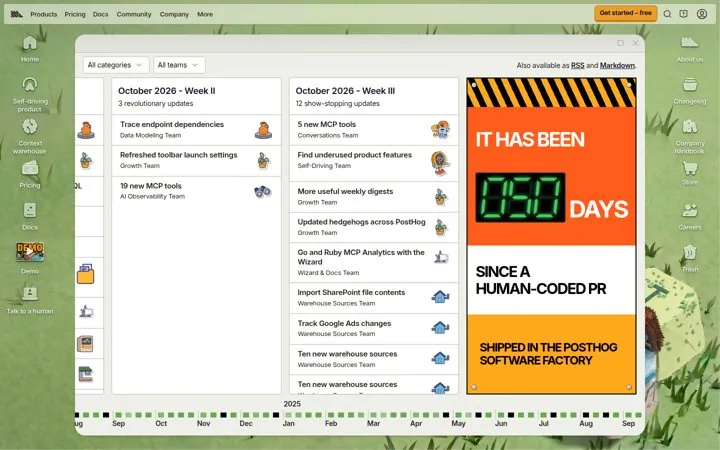This screenshot has width=720, height=450.
Task: Open the Context warehouse icon
Action: [30, 136]
